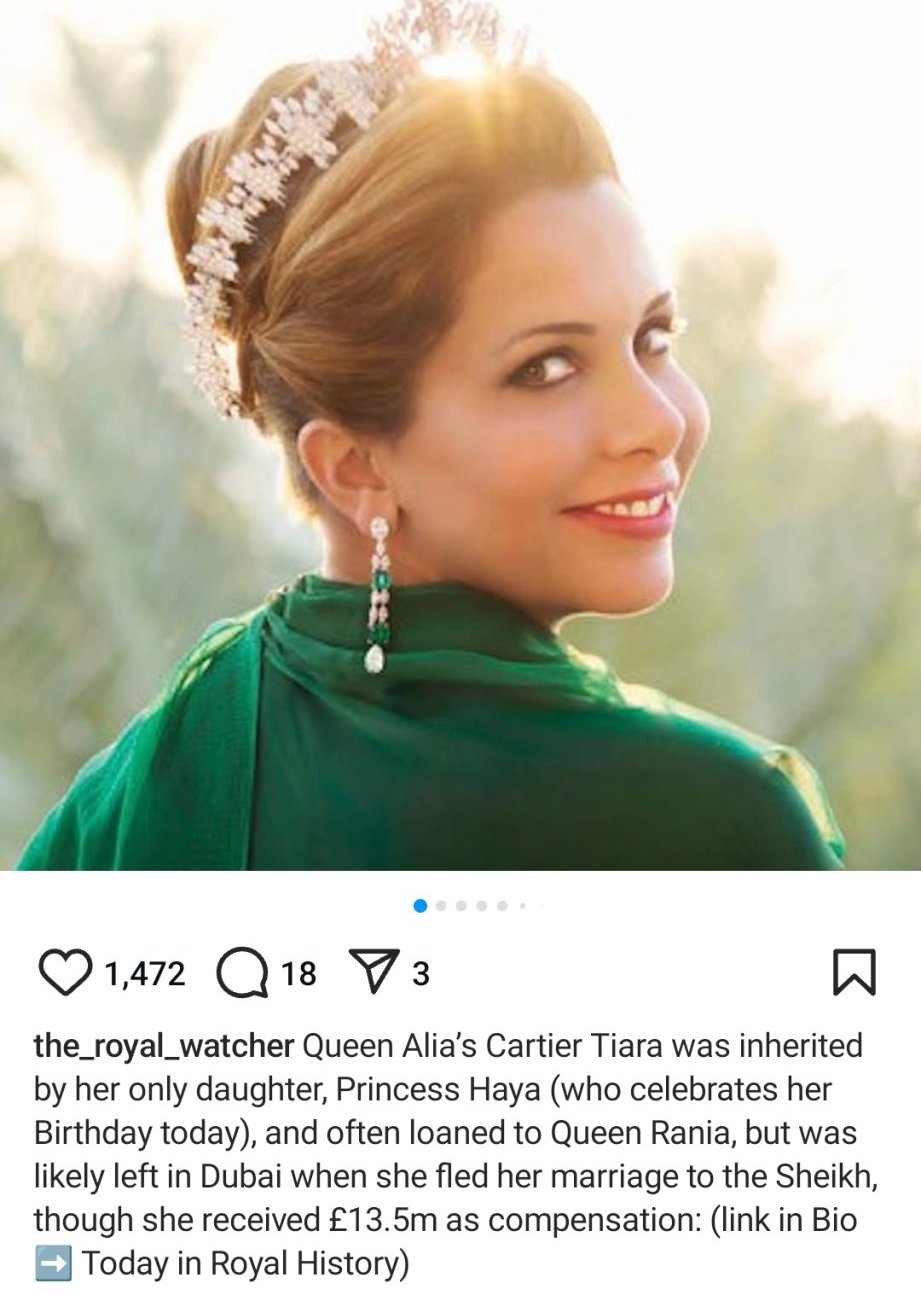Like the post with the heart icon
Image resolution: width=921 pixels, height=1294 pixels.
[x=64, y=973]
